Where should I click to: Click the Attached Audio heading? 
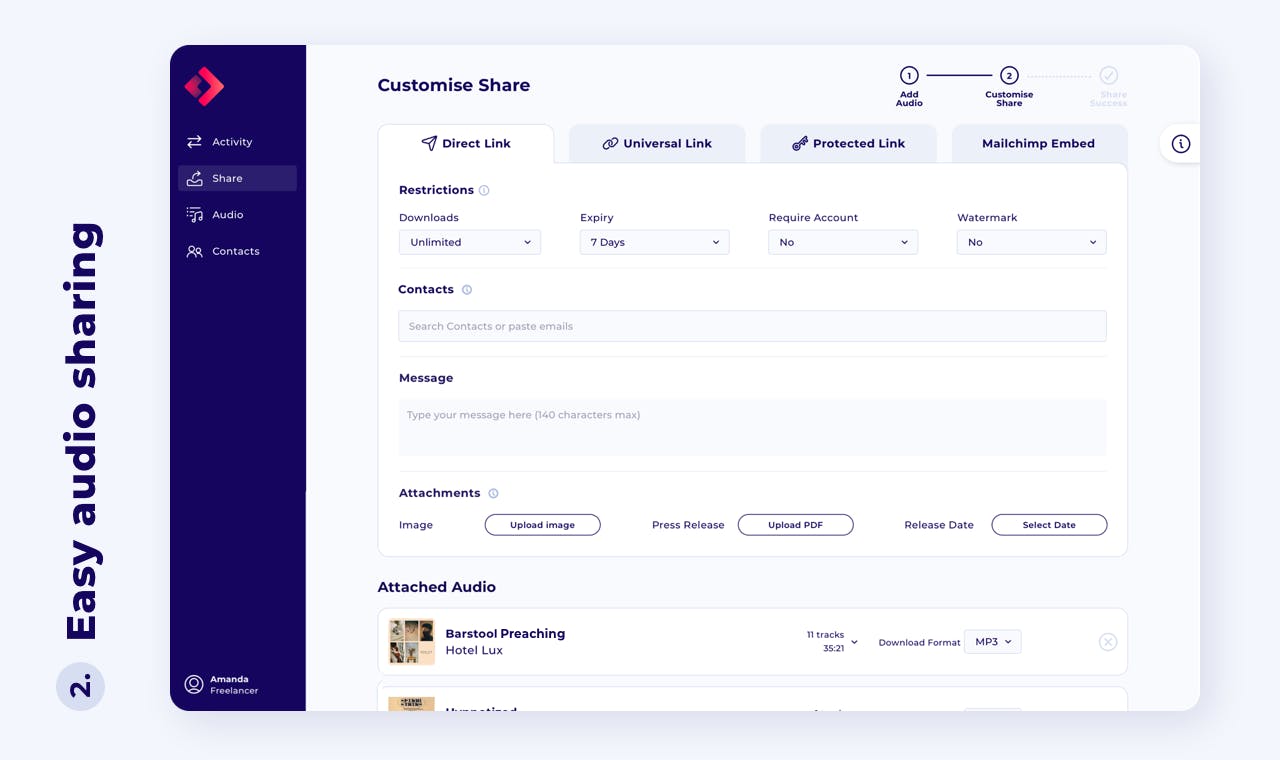[x=437, y=587]
